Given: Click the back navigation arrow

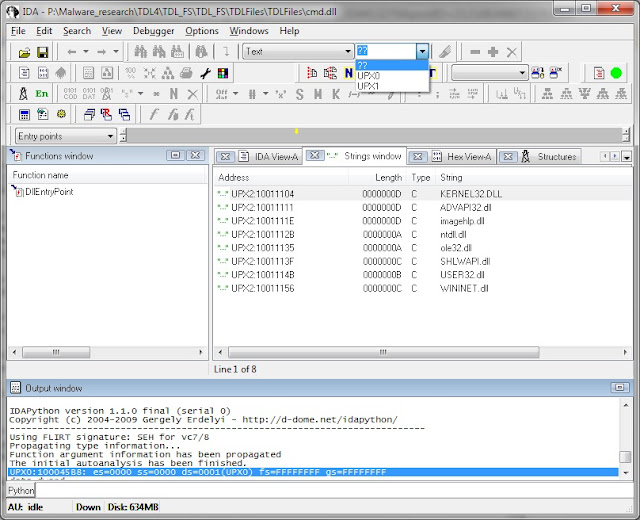Looking at the screenshot, I should coord(72,52).
